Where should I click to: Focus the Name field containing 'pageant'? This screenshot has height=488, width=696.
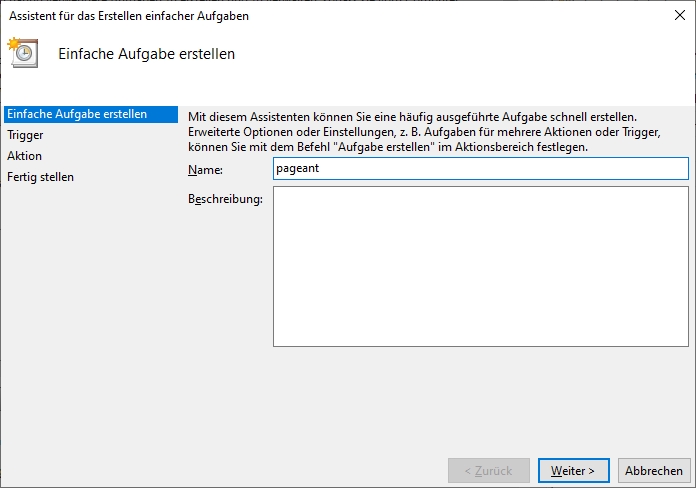point(480,169)
